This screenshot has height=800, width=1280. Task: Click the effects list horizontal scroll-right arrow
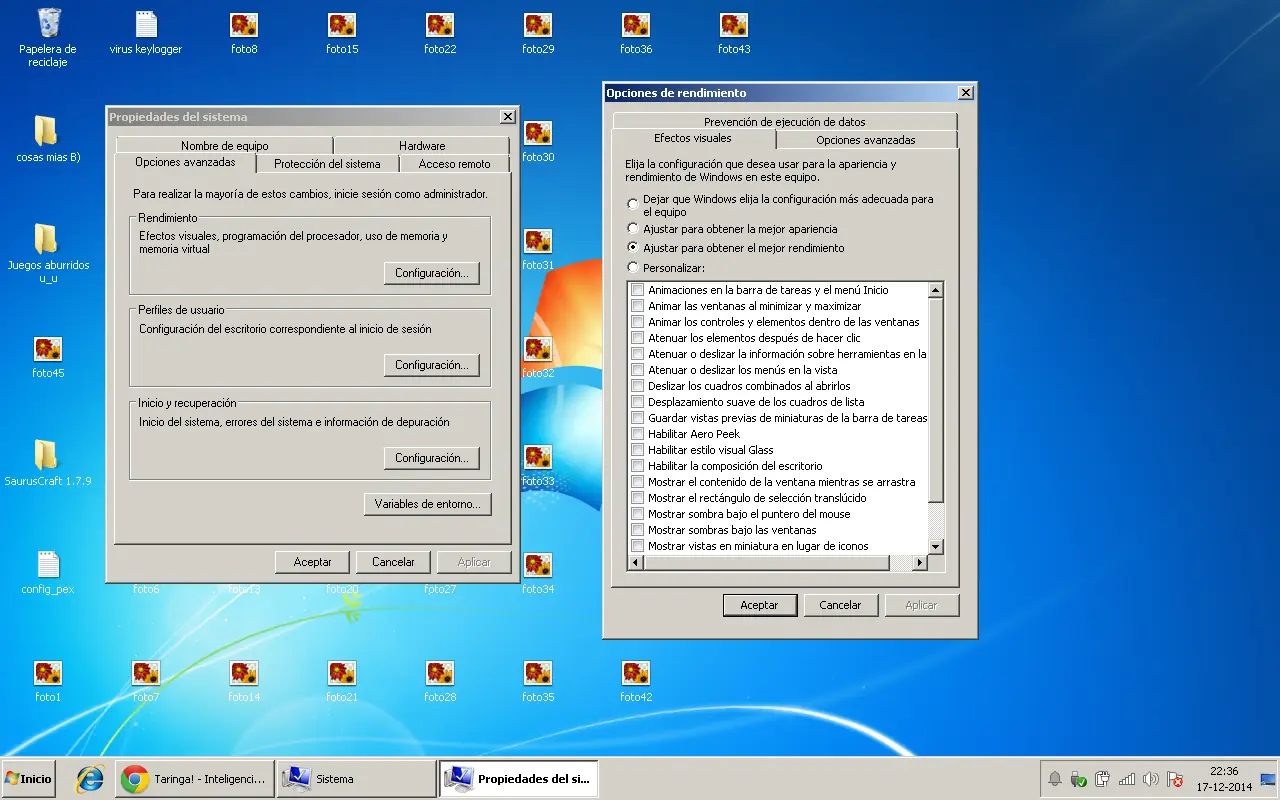pos(920,563)
